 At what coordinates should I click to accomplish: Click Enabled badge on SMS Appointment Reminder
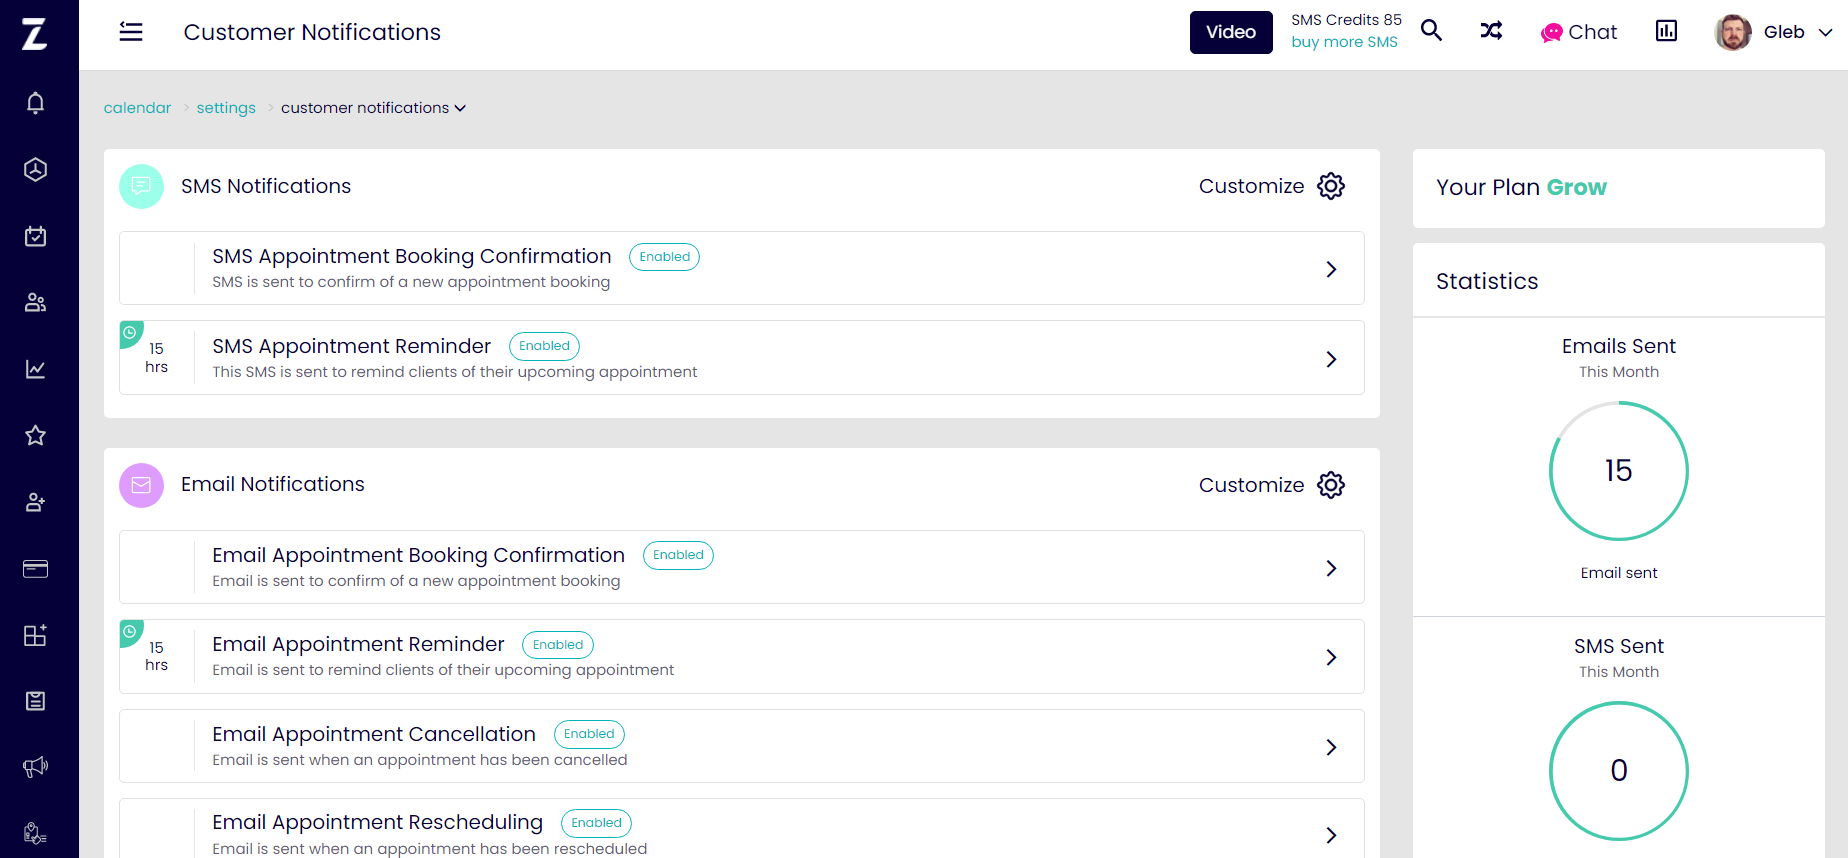[x=544, y=346]
